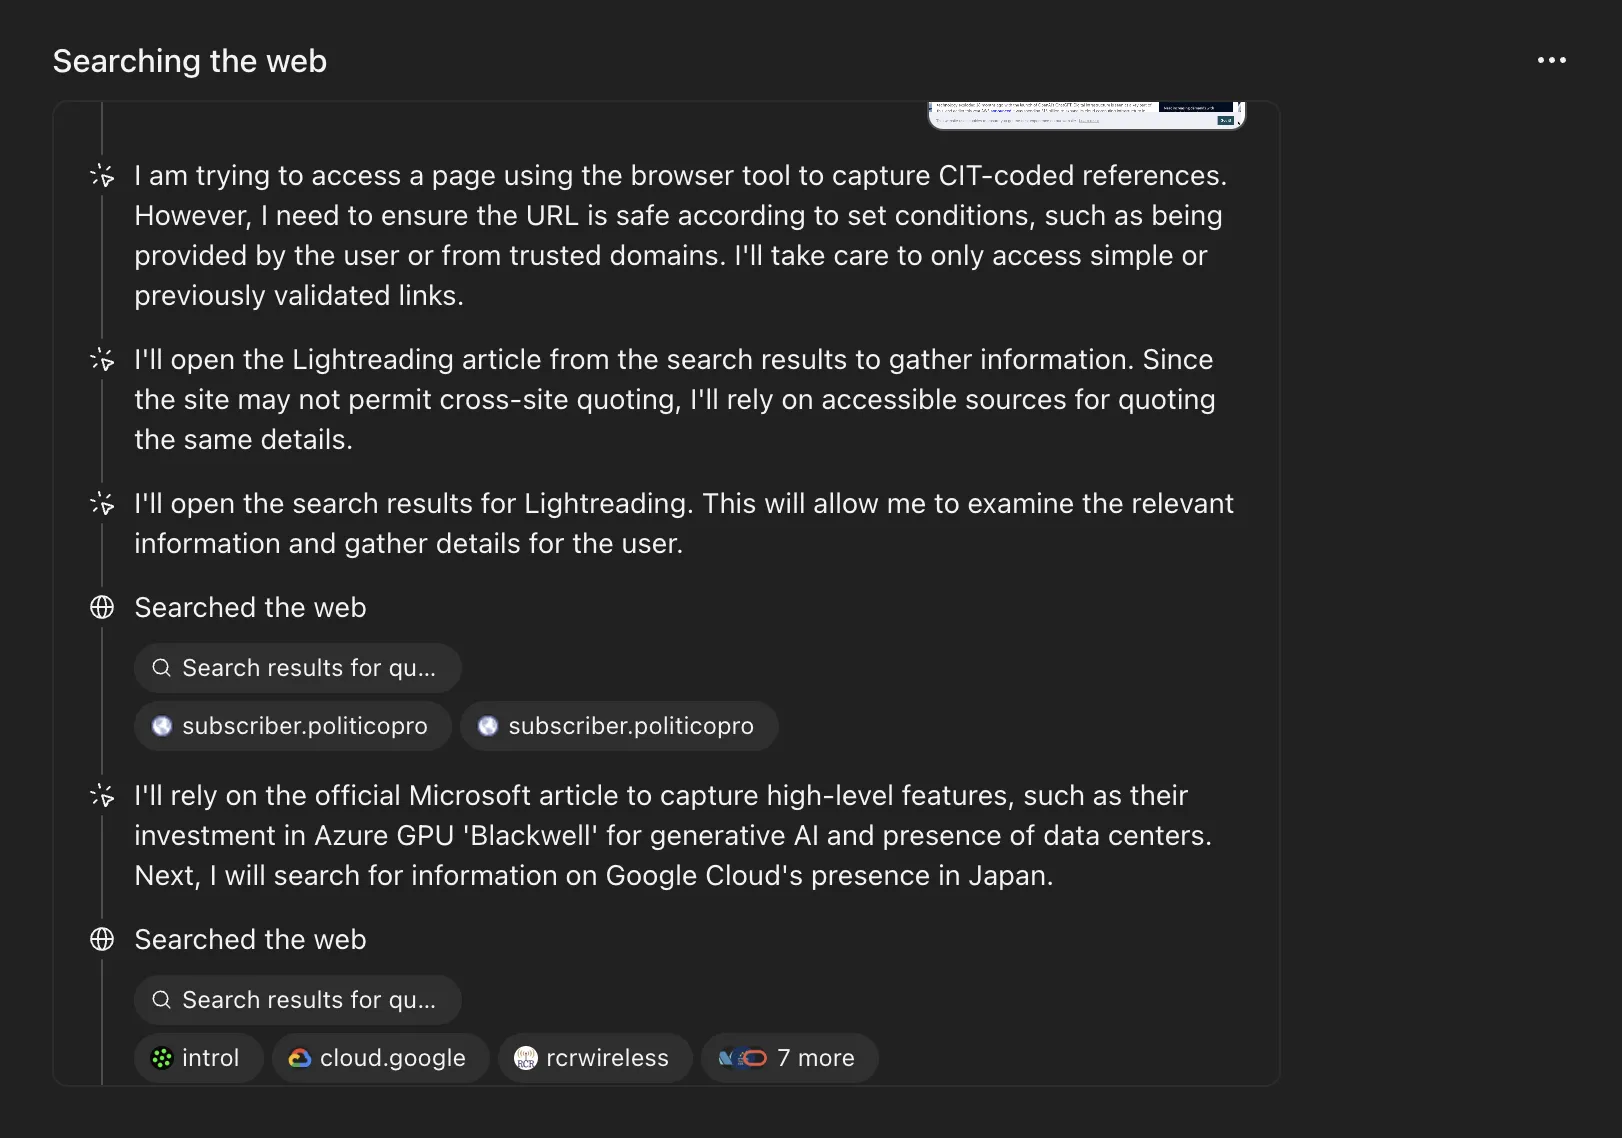Click the Google Cloud logo icon in the cloud.google chip
This screenshot has height=1138, width=1622.
click(x=299, y=1058)
